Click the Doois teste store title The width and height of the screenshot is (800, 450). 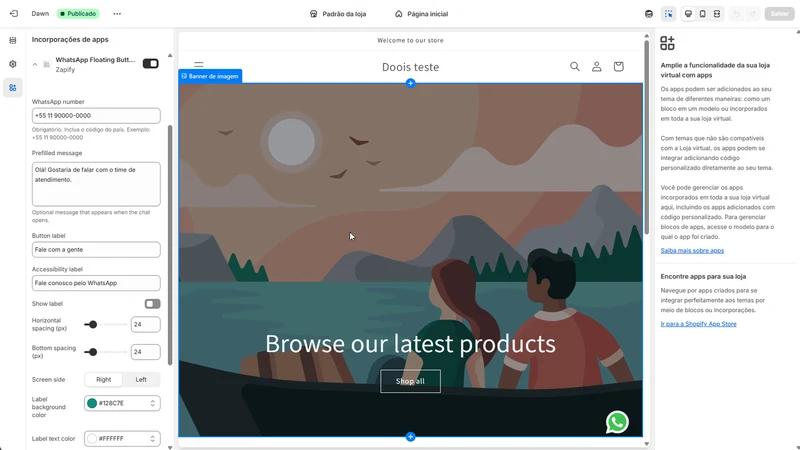[x=410, y=67]
